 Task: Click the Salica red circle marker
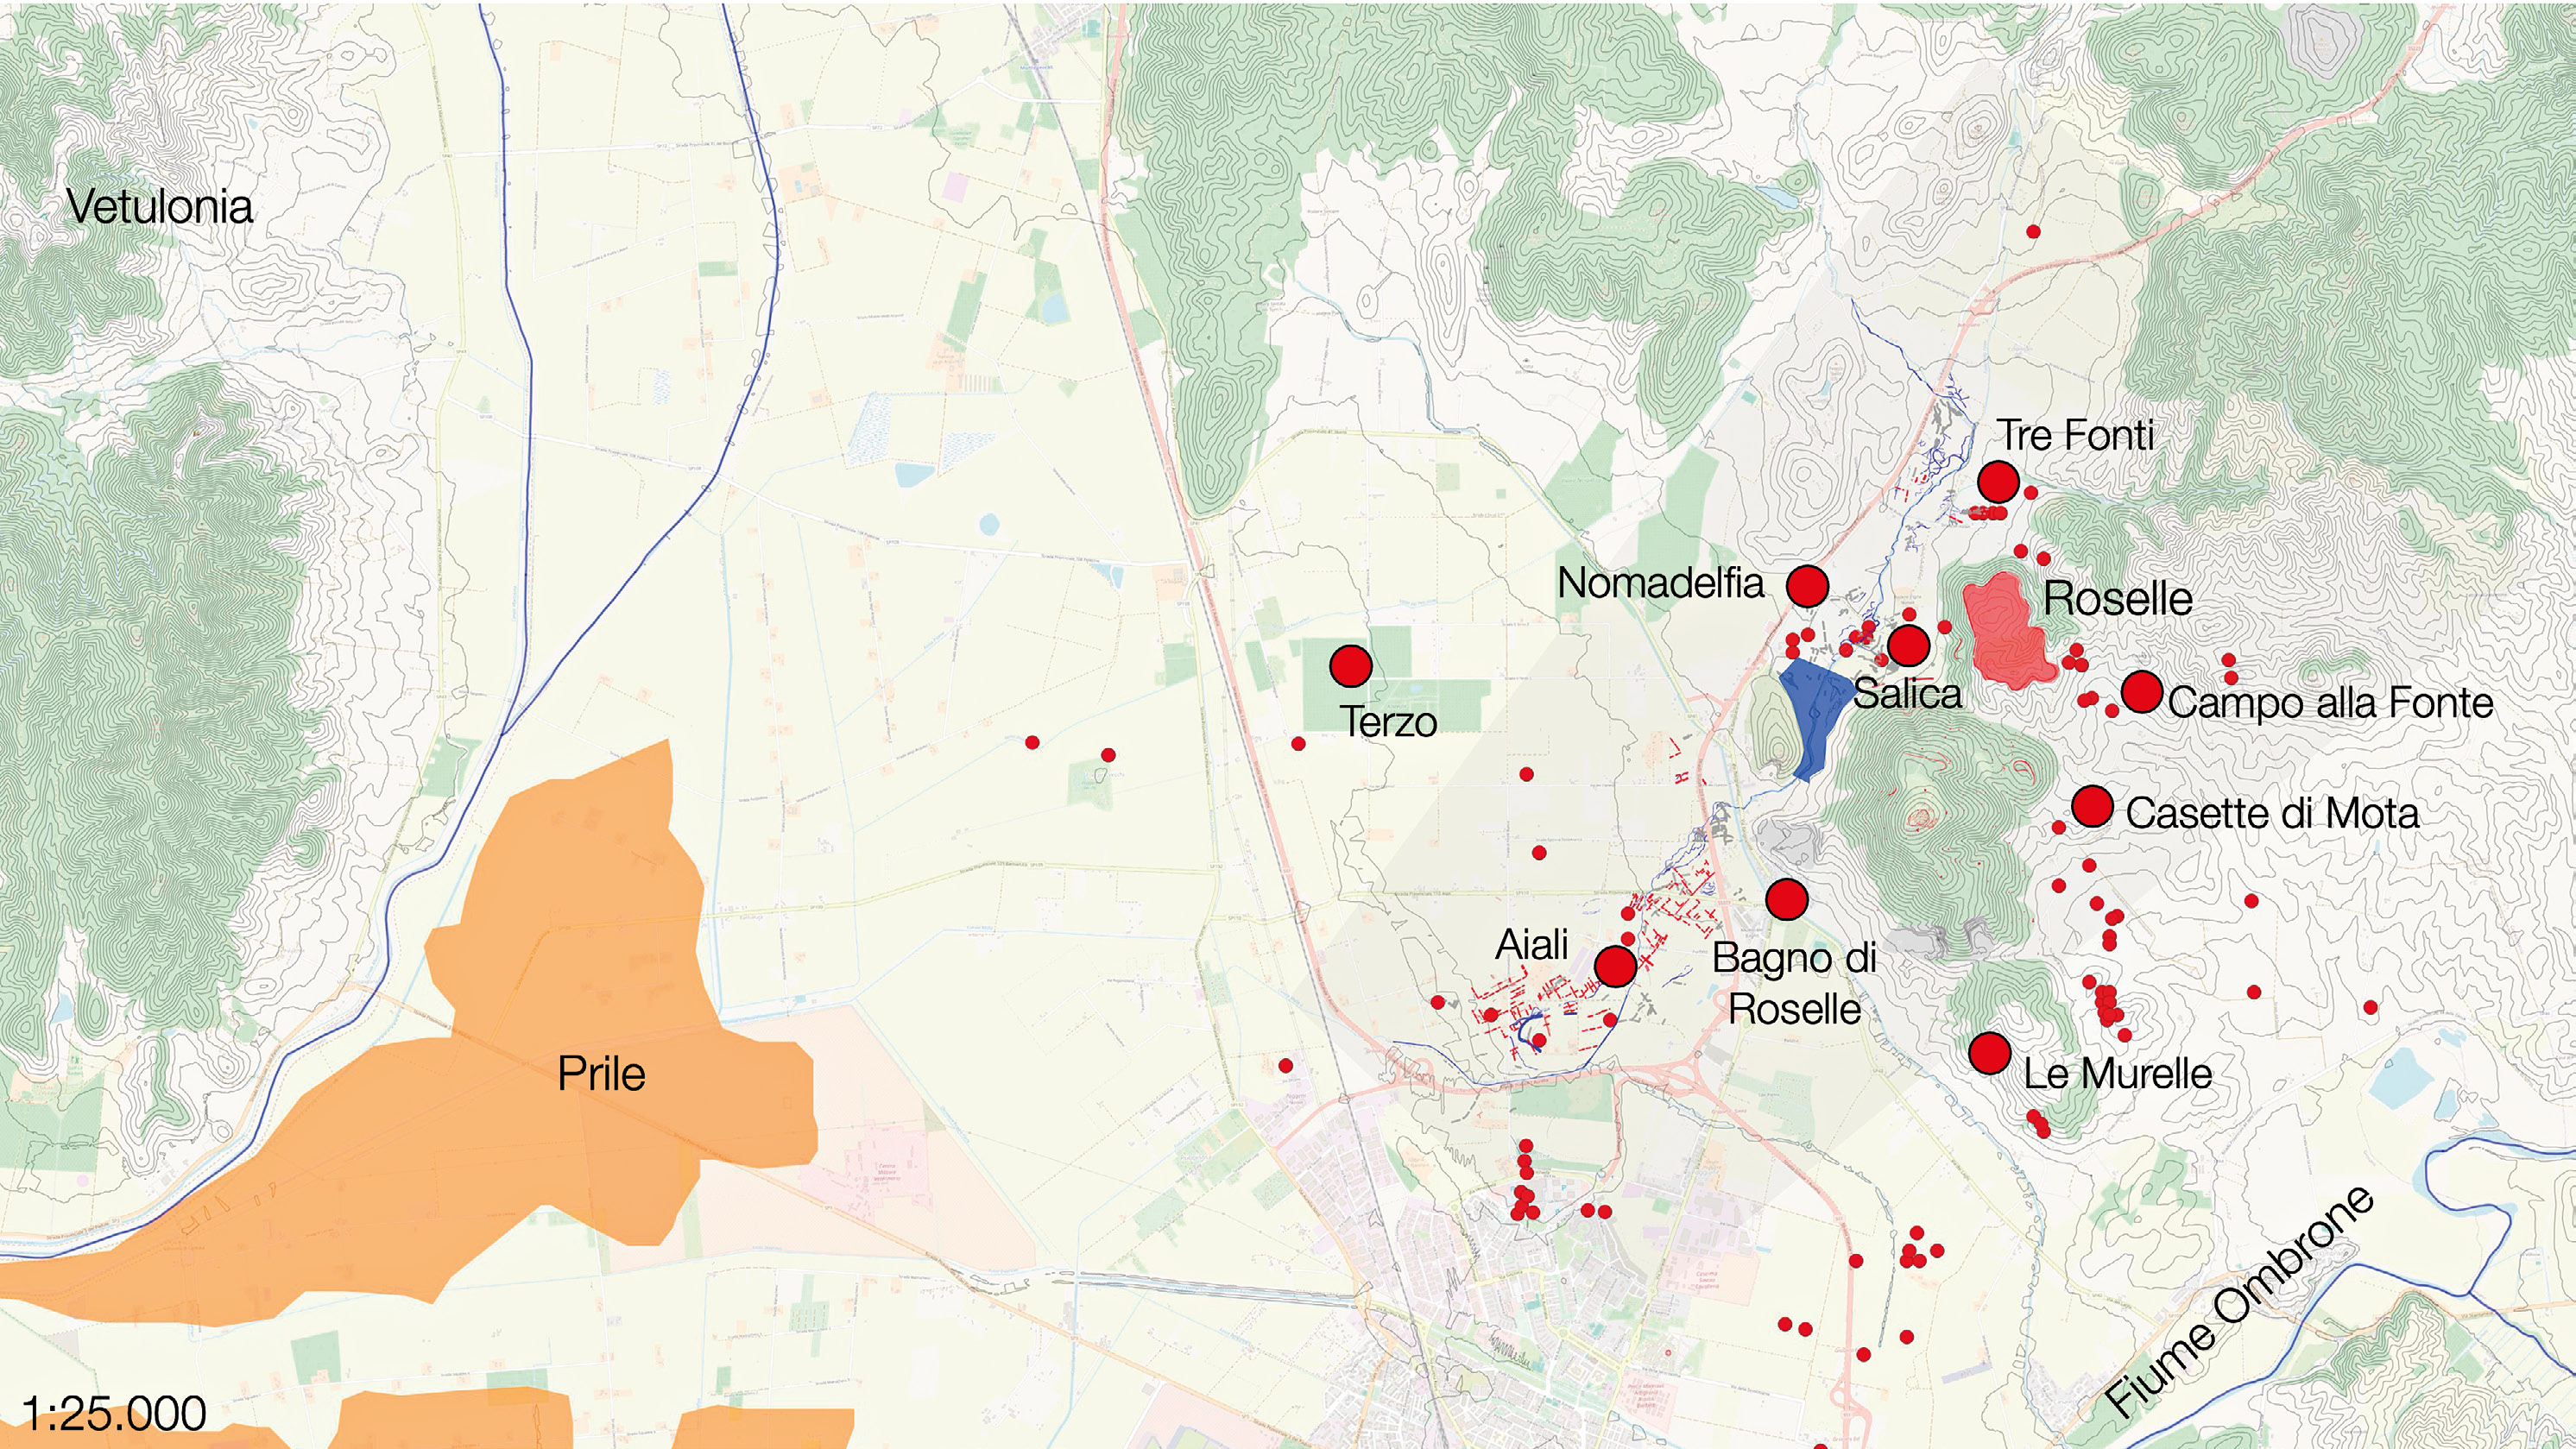click(1908, 646)
